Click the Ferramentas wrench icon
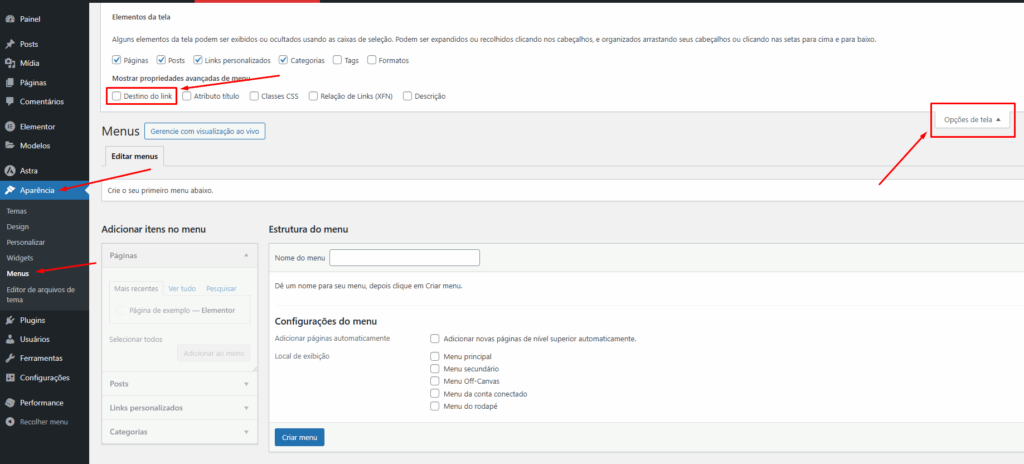1024x464 pixels. 10,358
